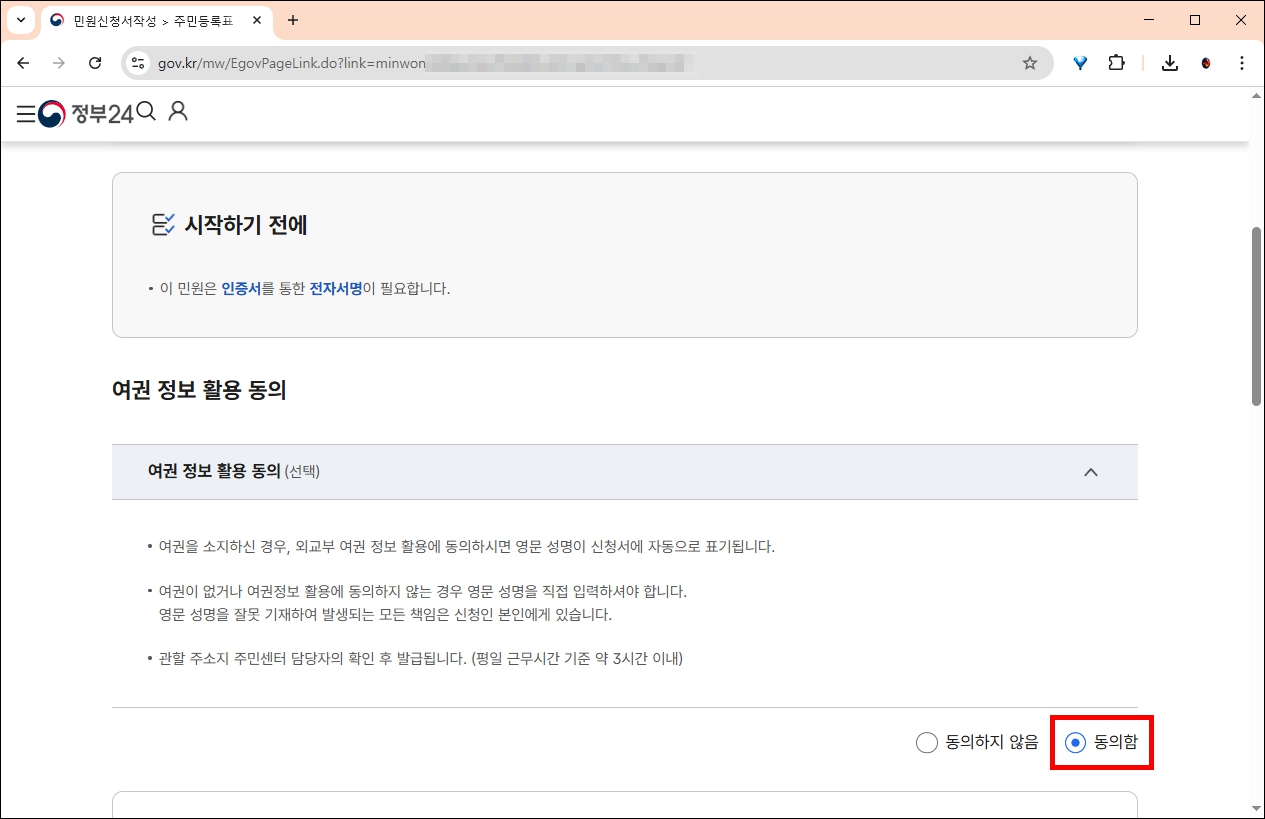Select the 동의하지 않음 radio button

[x=927, y=742]
